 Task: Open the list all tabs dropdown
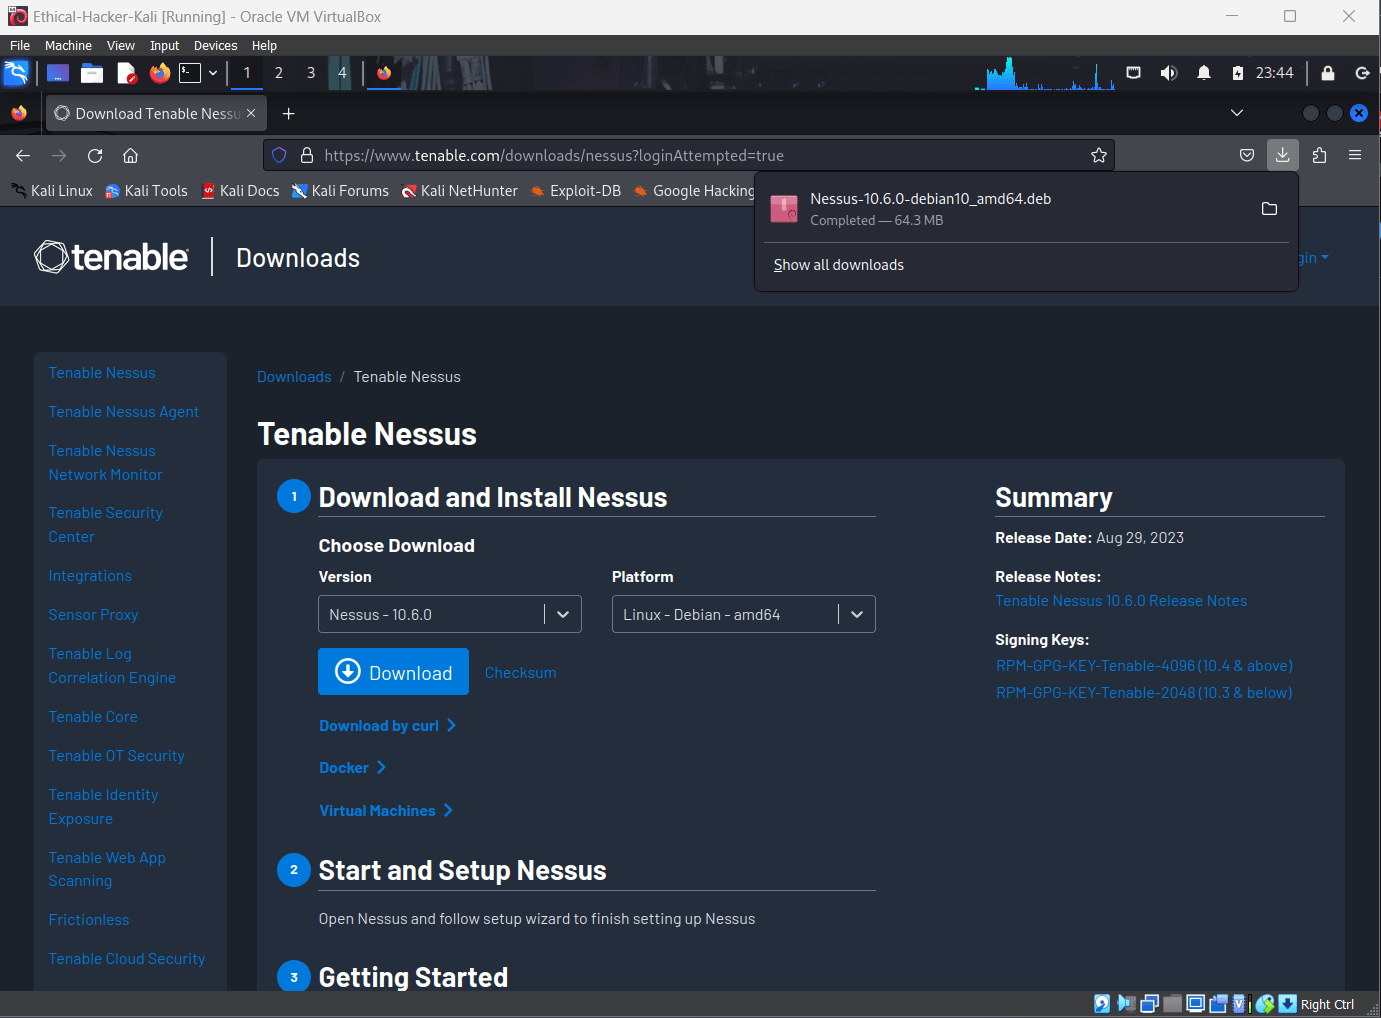coord(1237,113)
